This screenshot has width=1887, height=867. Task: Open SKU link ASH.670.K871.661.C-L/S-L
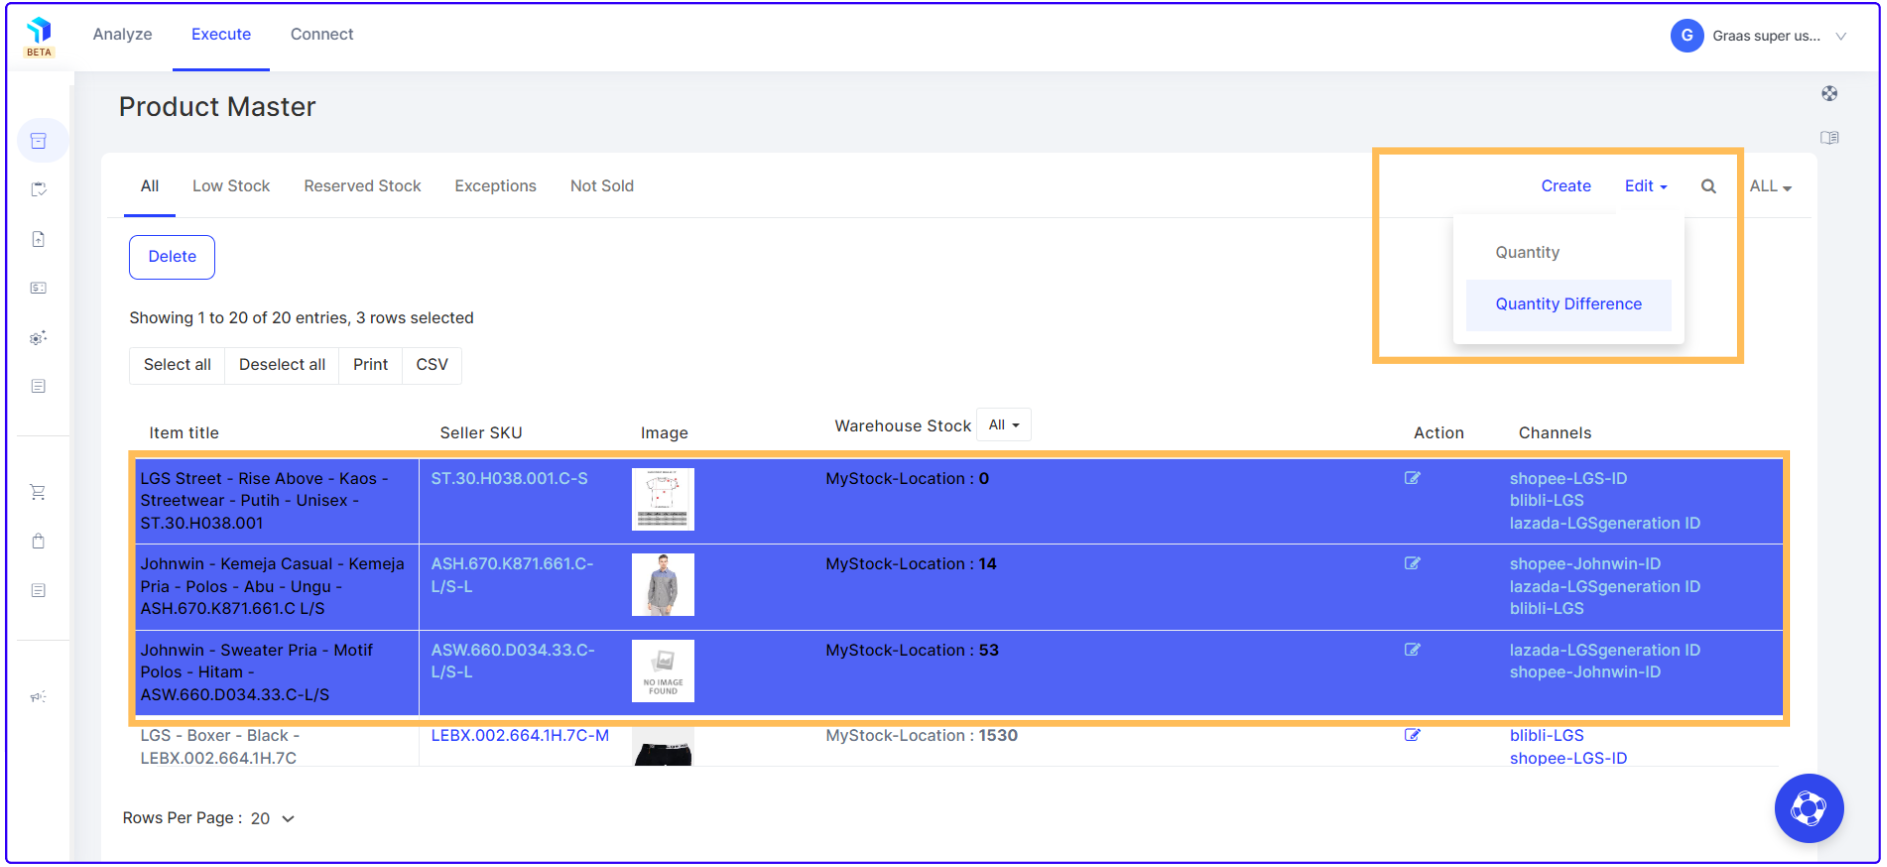point(512,575)
